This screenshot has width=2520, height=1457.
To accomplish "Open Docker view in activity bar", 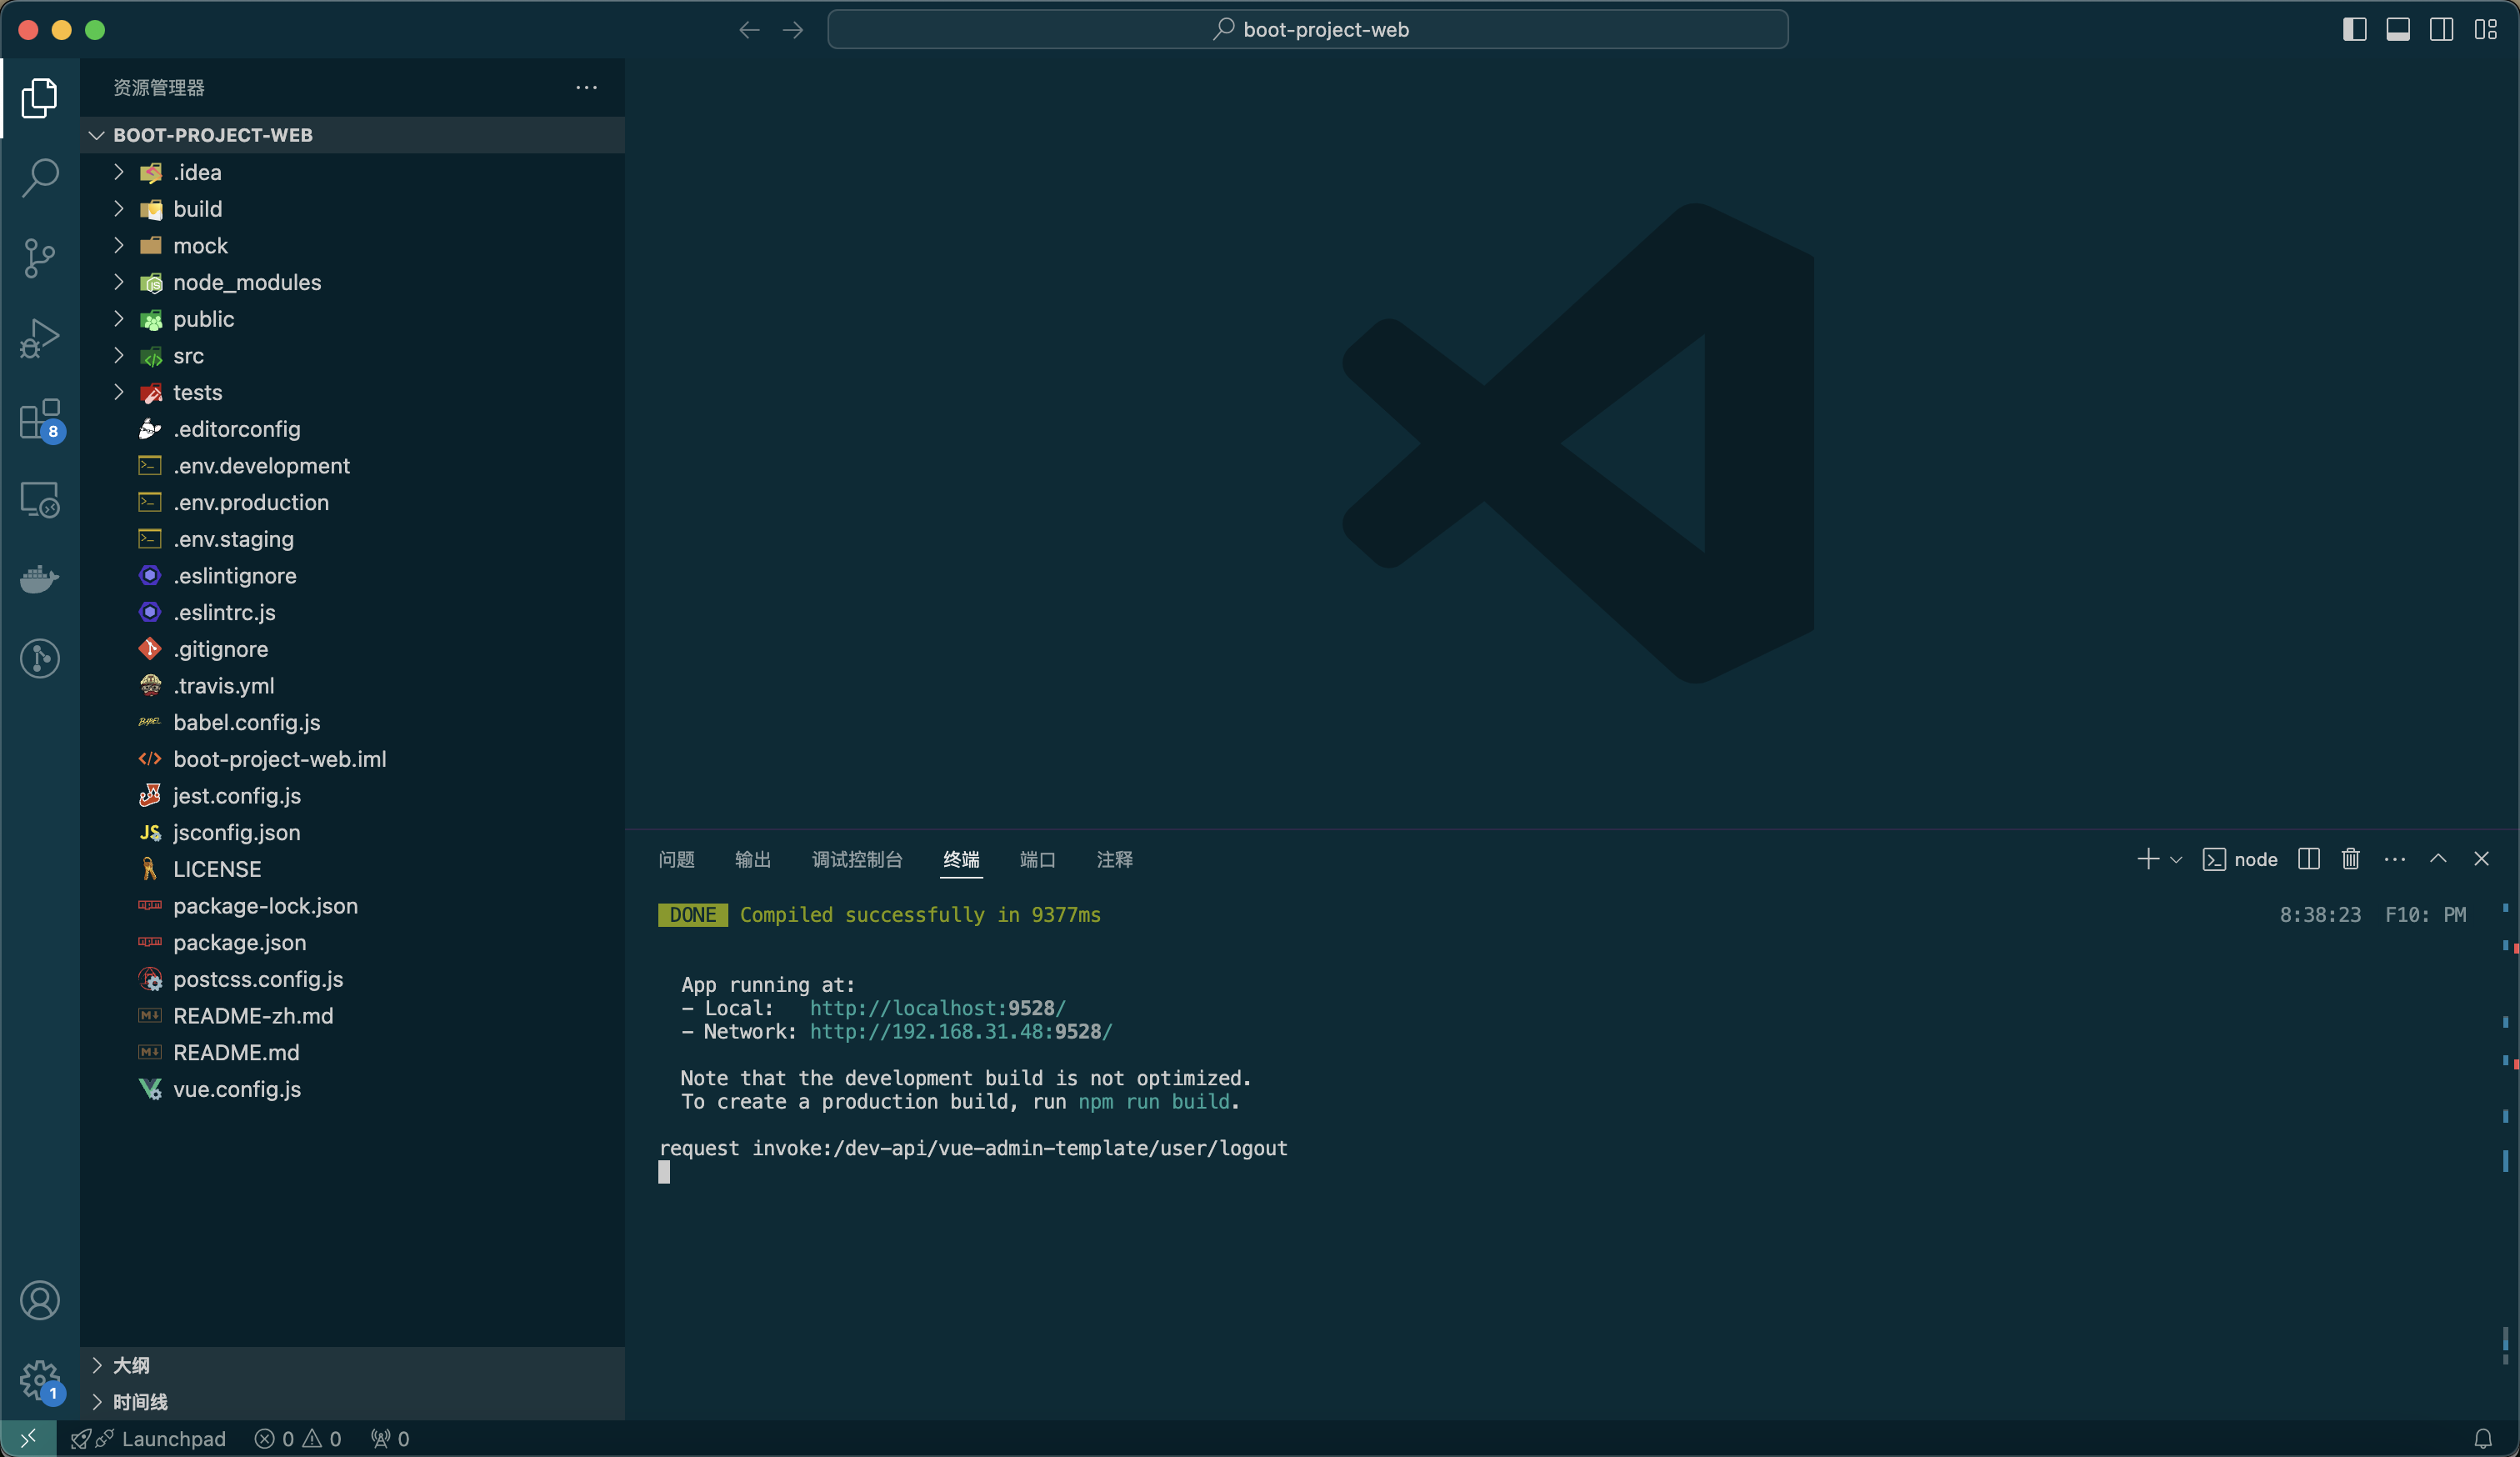I will pyautogui.click(x=40, y=579).
